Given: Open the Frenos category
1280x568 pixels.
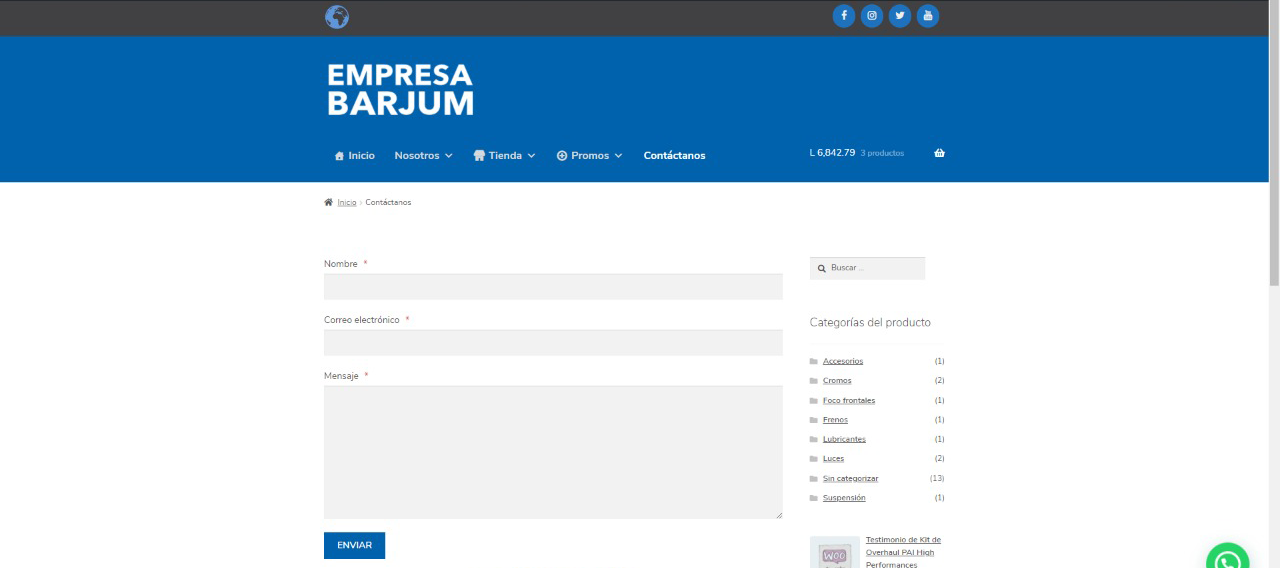Looking at the screenshot, I should pos(835,420).
